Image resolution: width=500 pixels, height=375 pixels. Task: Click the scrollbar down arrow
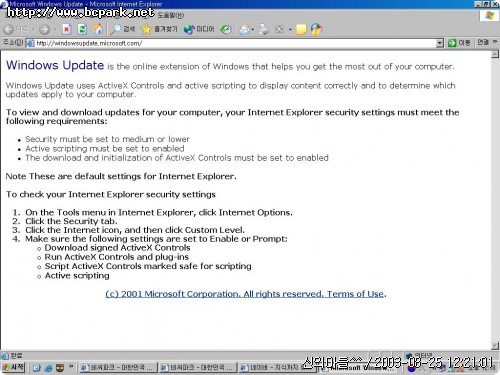click(x=495, y=346)
